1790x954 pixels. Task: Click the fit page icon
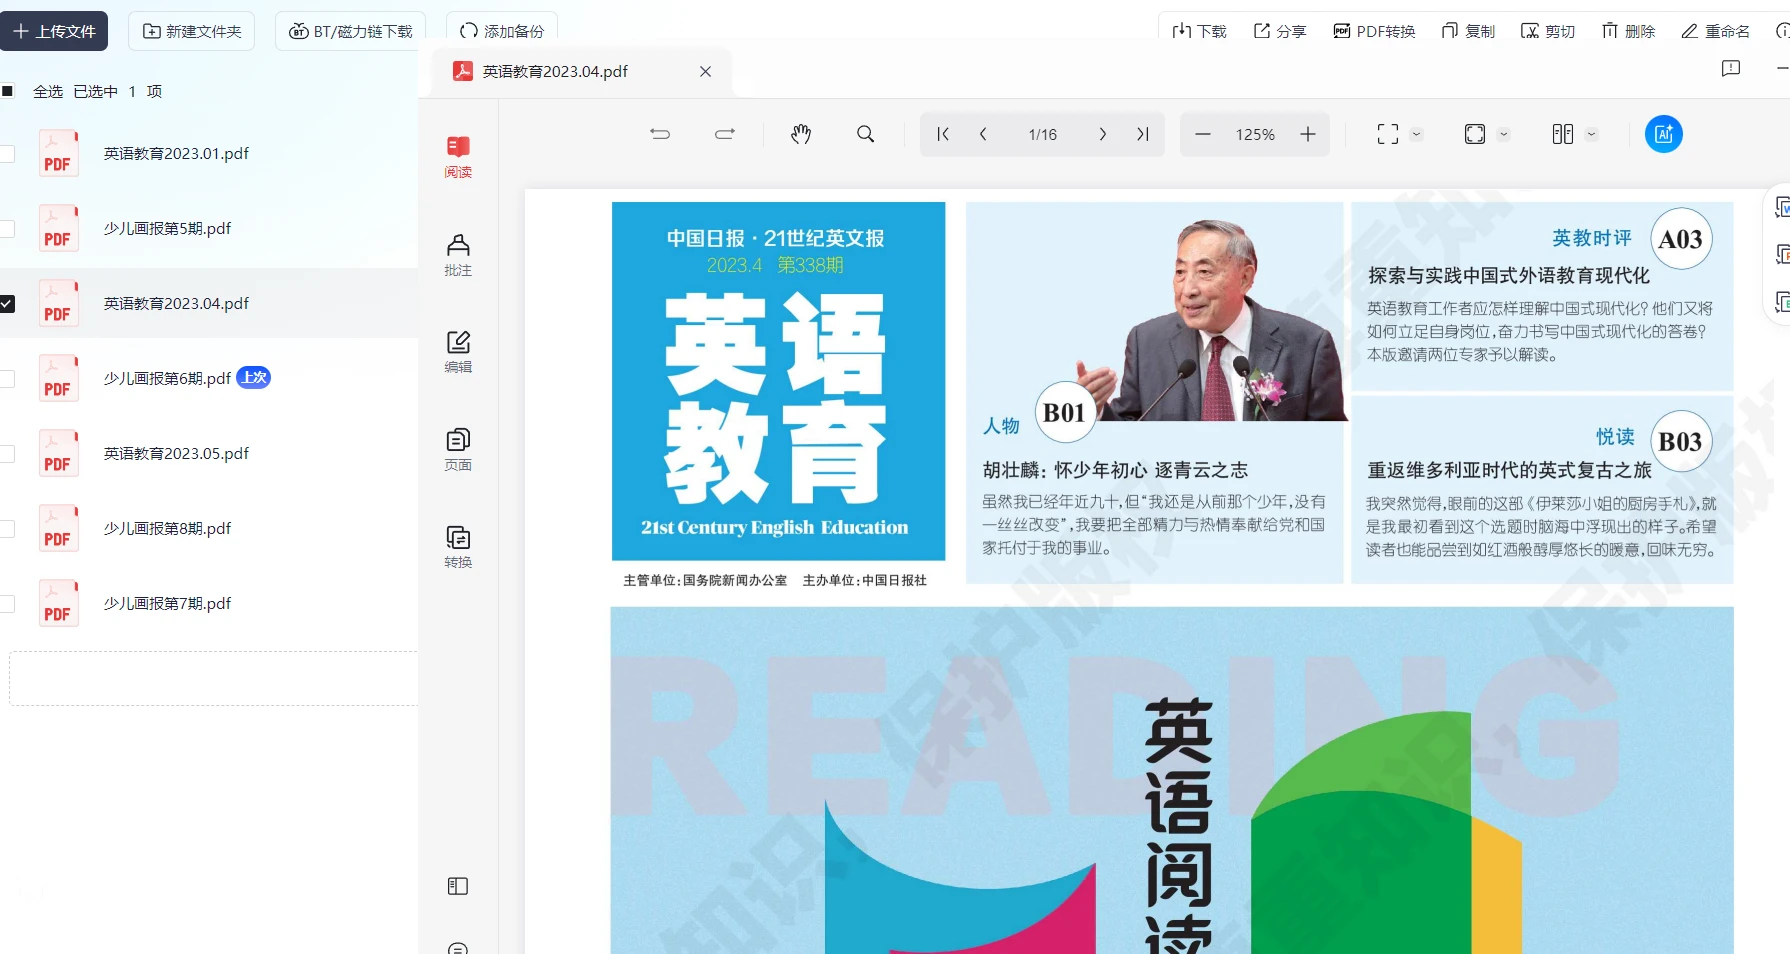coord(1475,134)
